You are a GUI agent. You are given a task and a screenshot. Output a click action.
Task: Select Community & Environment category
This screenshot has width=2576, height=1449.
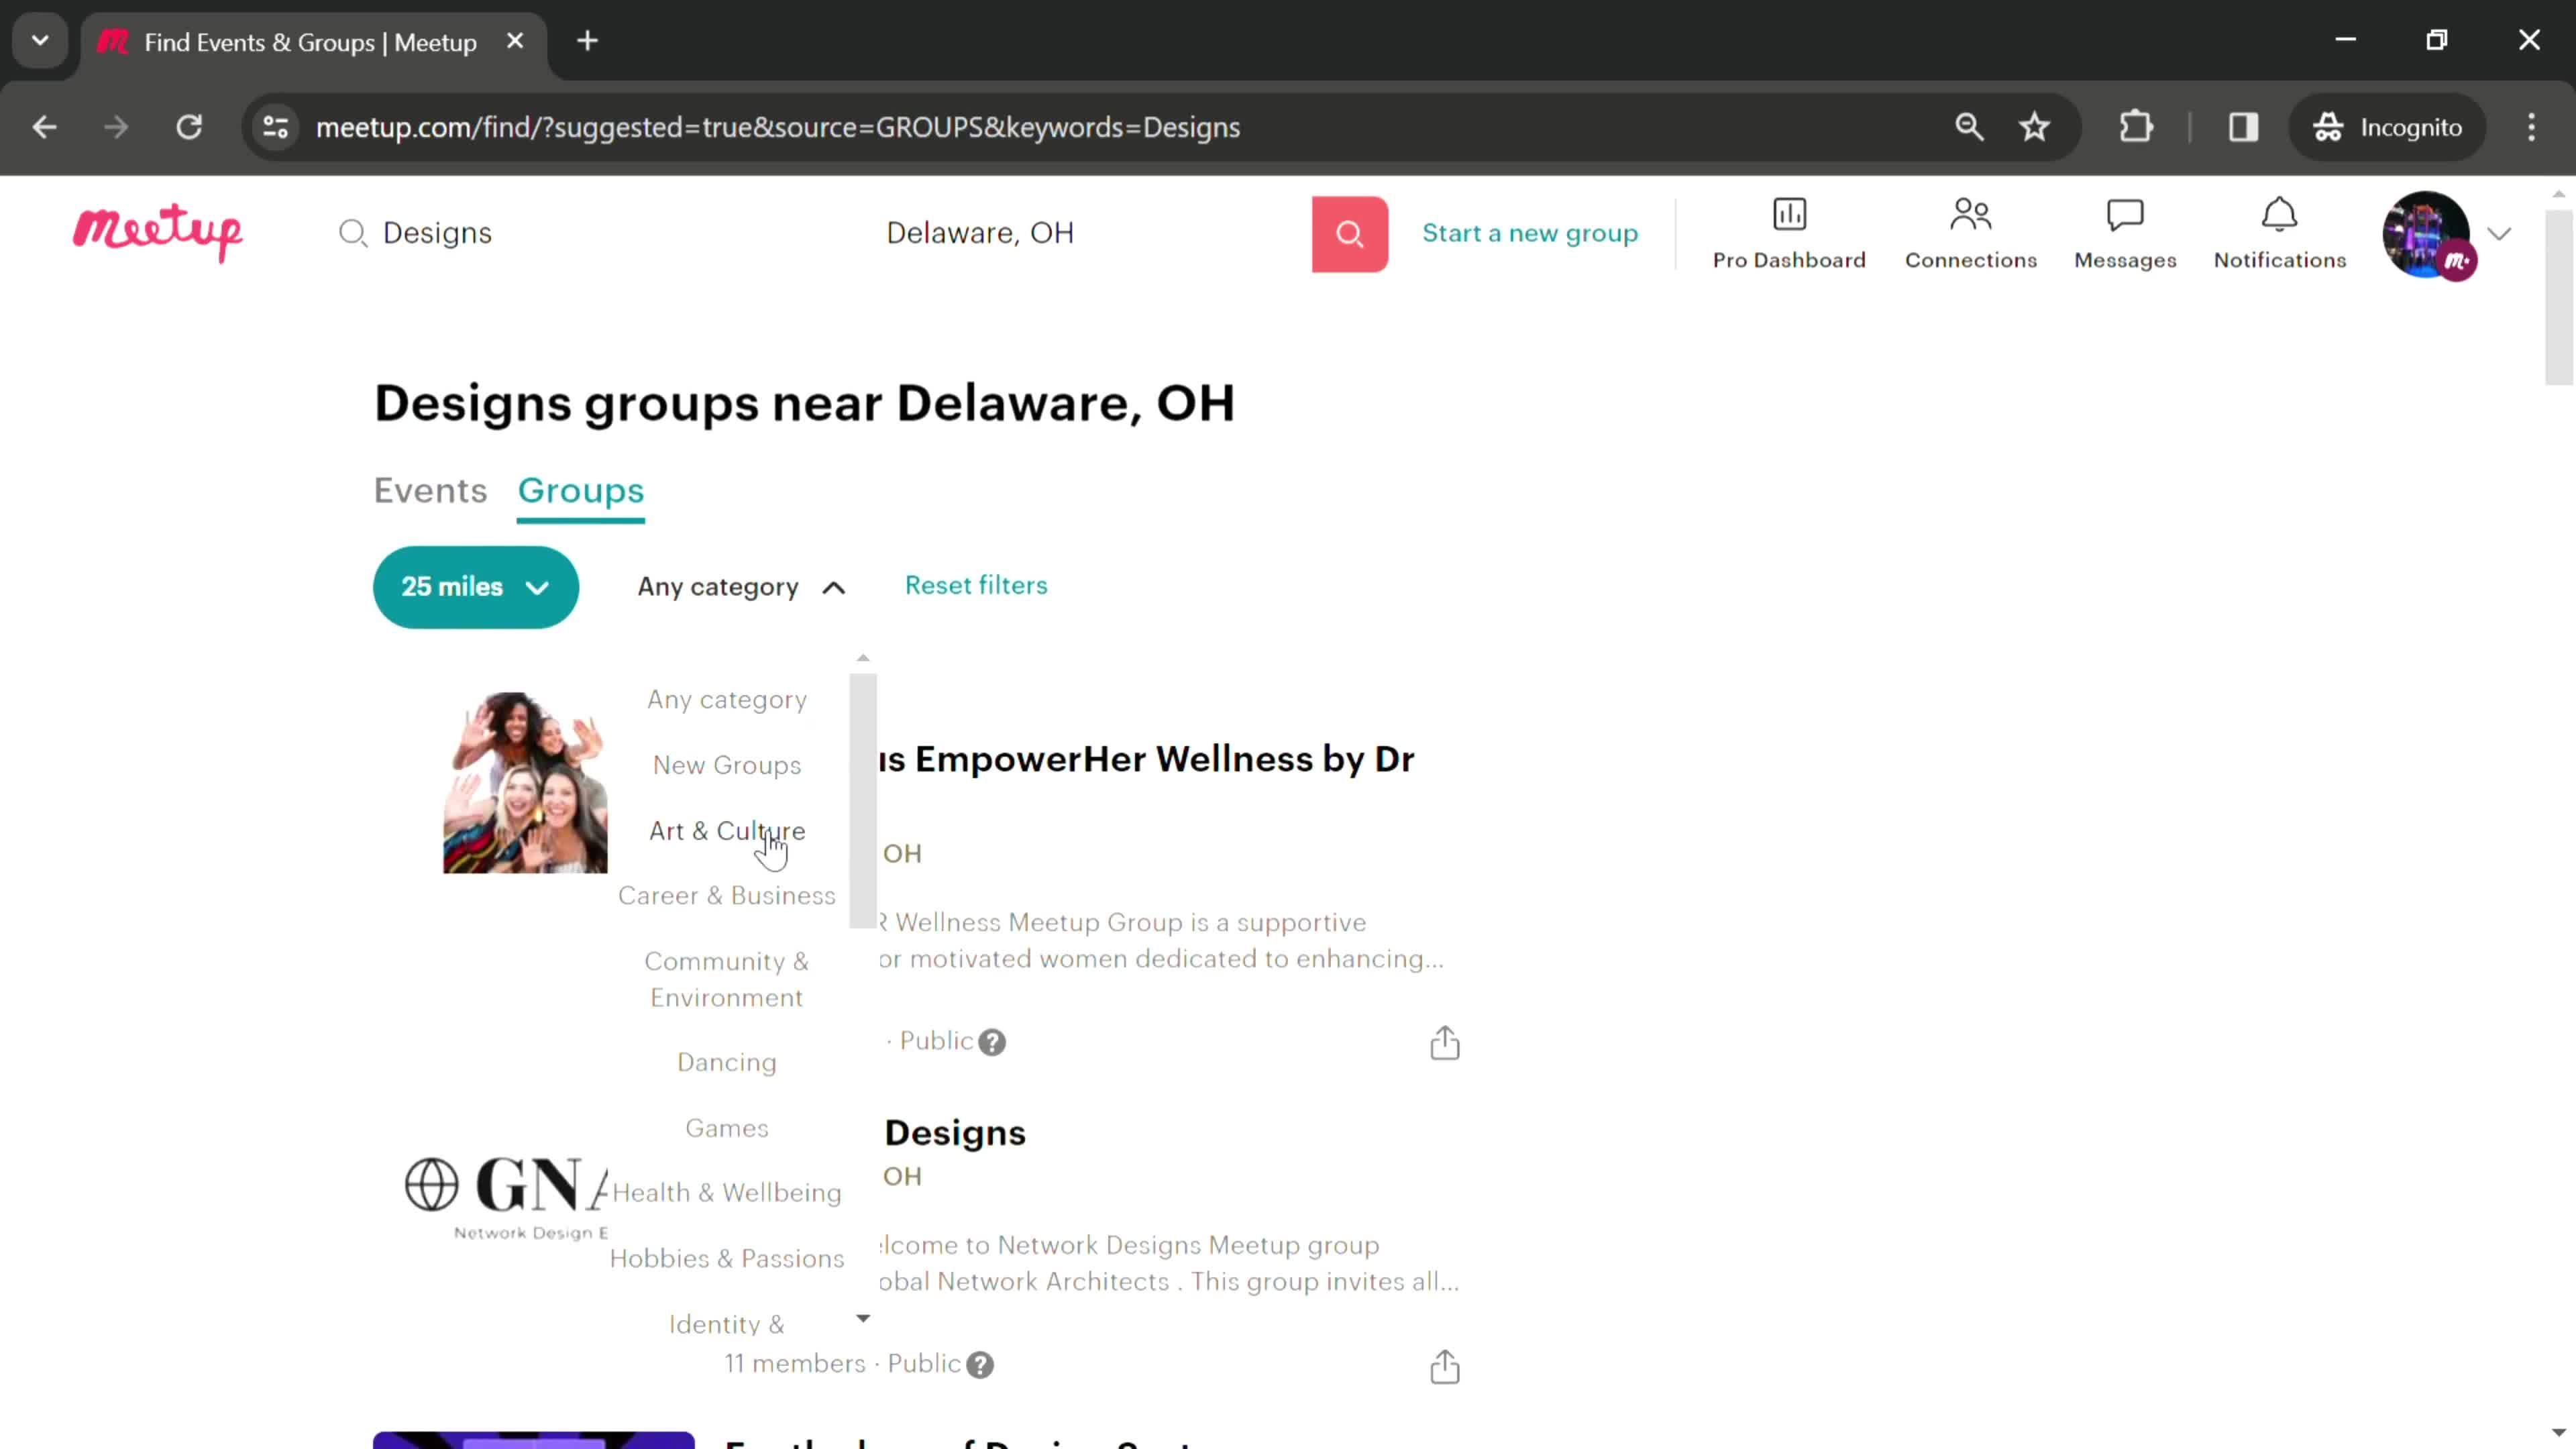tap(727, 979)
